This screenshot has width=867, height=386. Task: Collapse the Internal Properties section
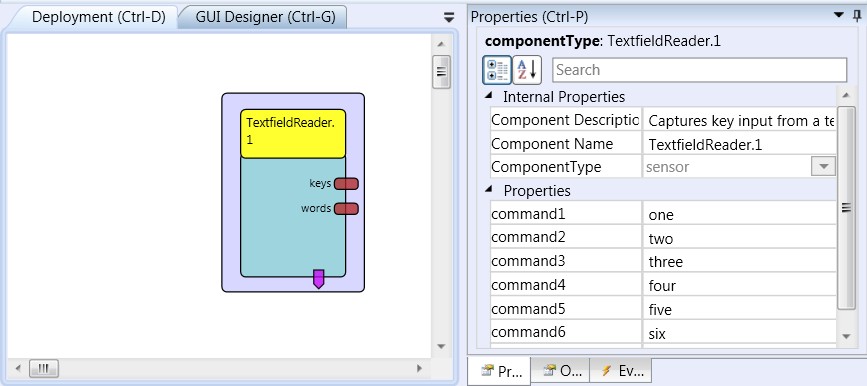[489, 95]
